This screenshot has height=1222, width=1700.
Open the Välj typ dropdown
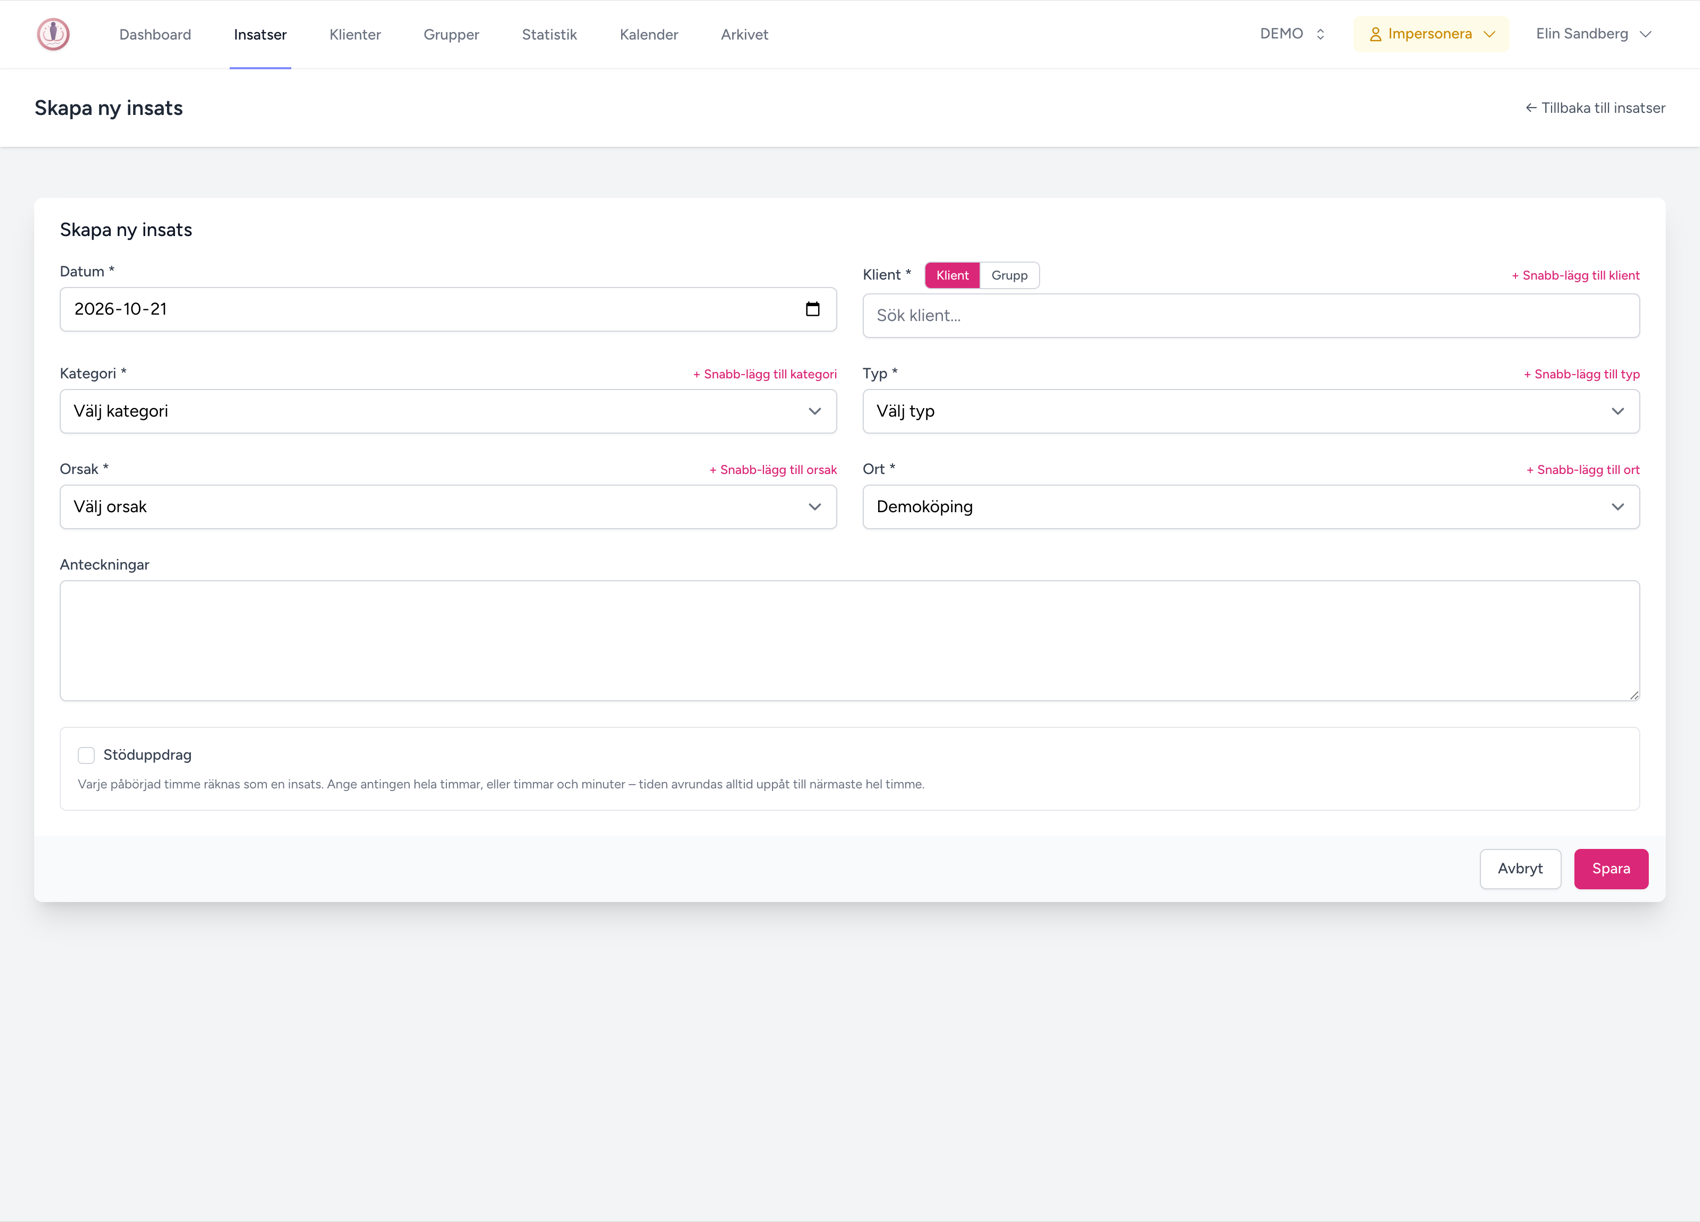point(1251,411)
